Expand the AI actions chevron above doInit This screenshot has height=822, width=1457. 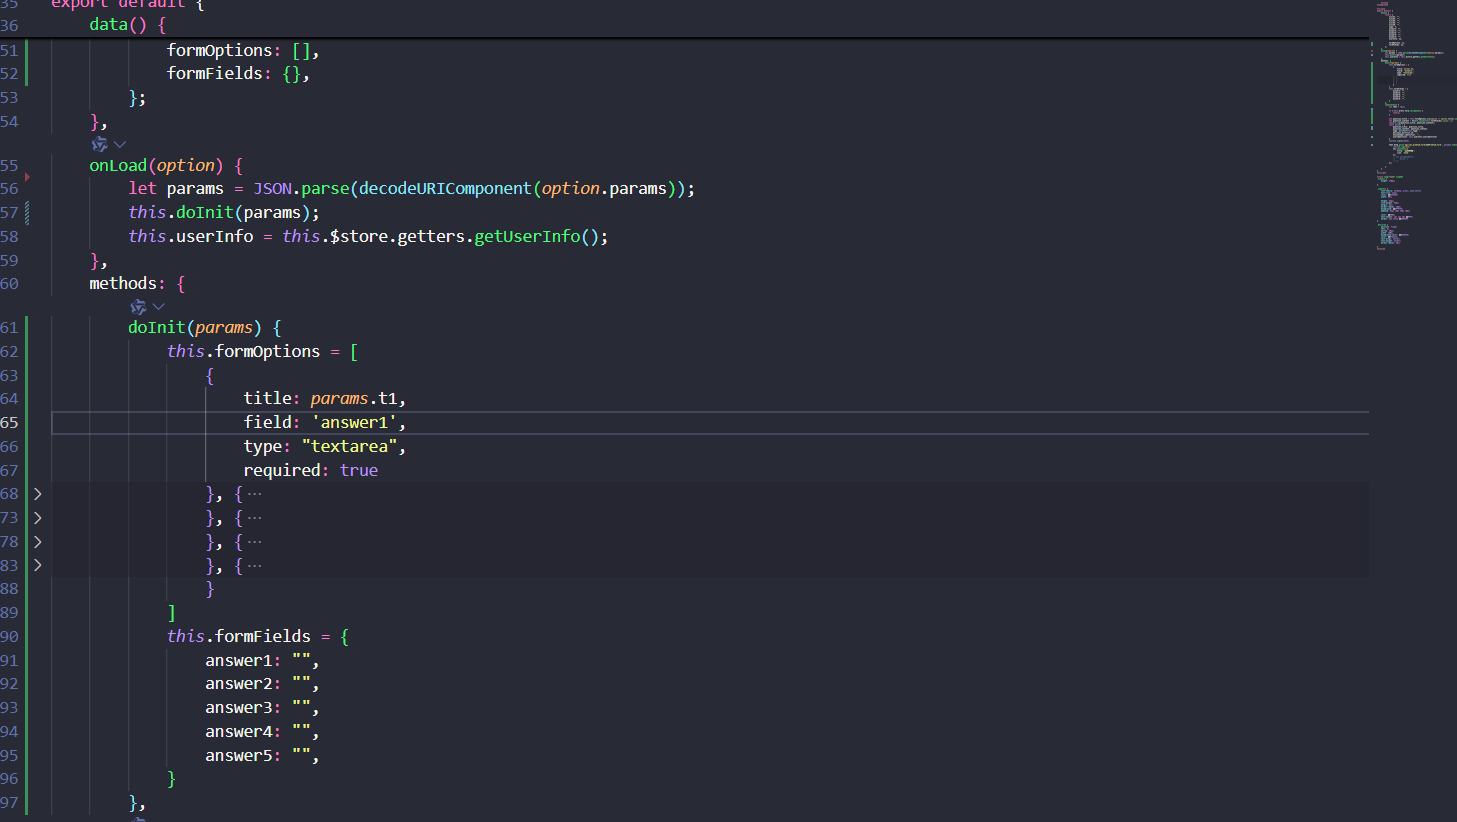pyautogui.click(x=158, y=307)
